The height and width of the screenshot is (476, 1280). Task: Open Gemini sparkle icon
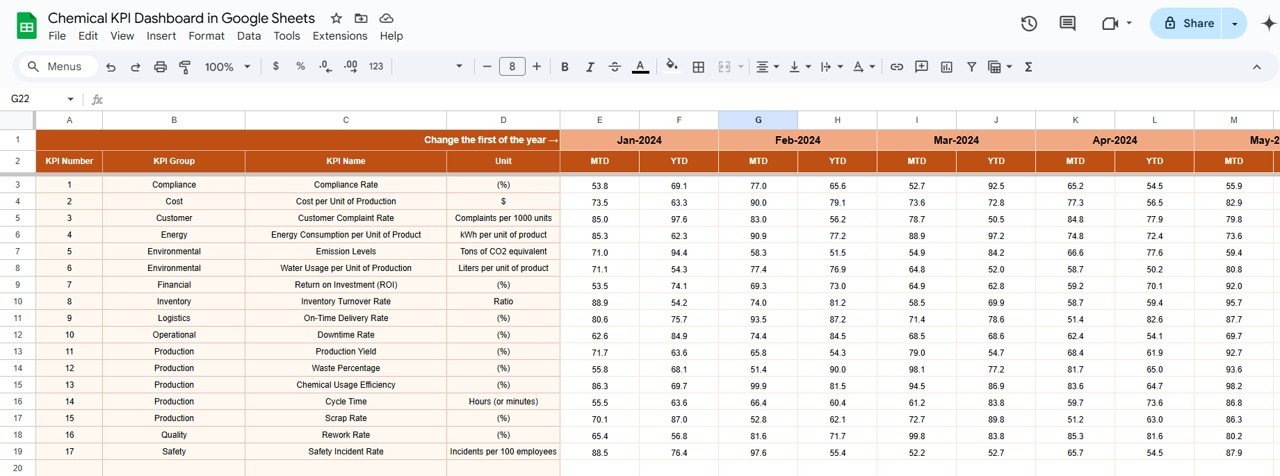pyautogui.click(x=1269, y=24)
